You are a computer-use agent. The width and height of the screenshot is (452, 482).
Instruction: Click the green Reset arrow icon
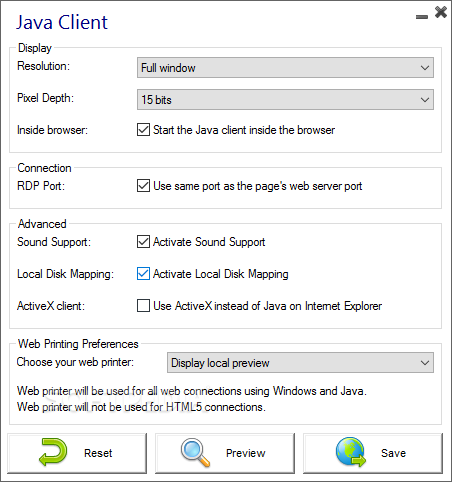(x=53, y=452)
